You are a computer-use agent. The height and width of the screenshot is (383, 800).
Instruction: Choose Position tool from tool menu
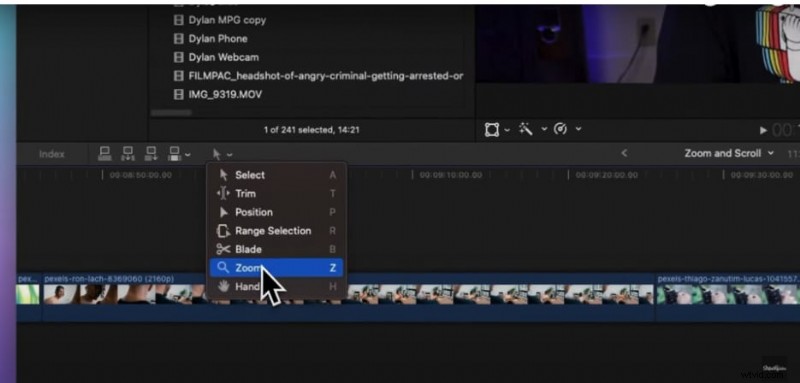tap(276, 212)
